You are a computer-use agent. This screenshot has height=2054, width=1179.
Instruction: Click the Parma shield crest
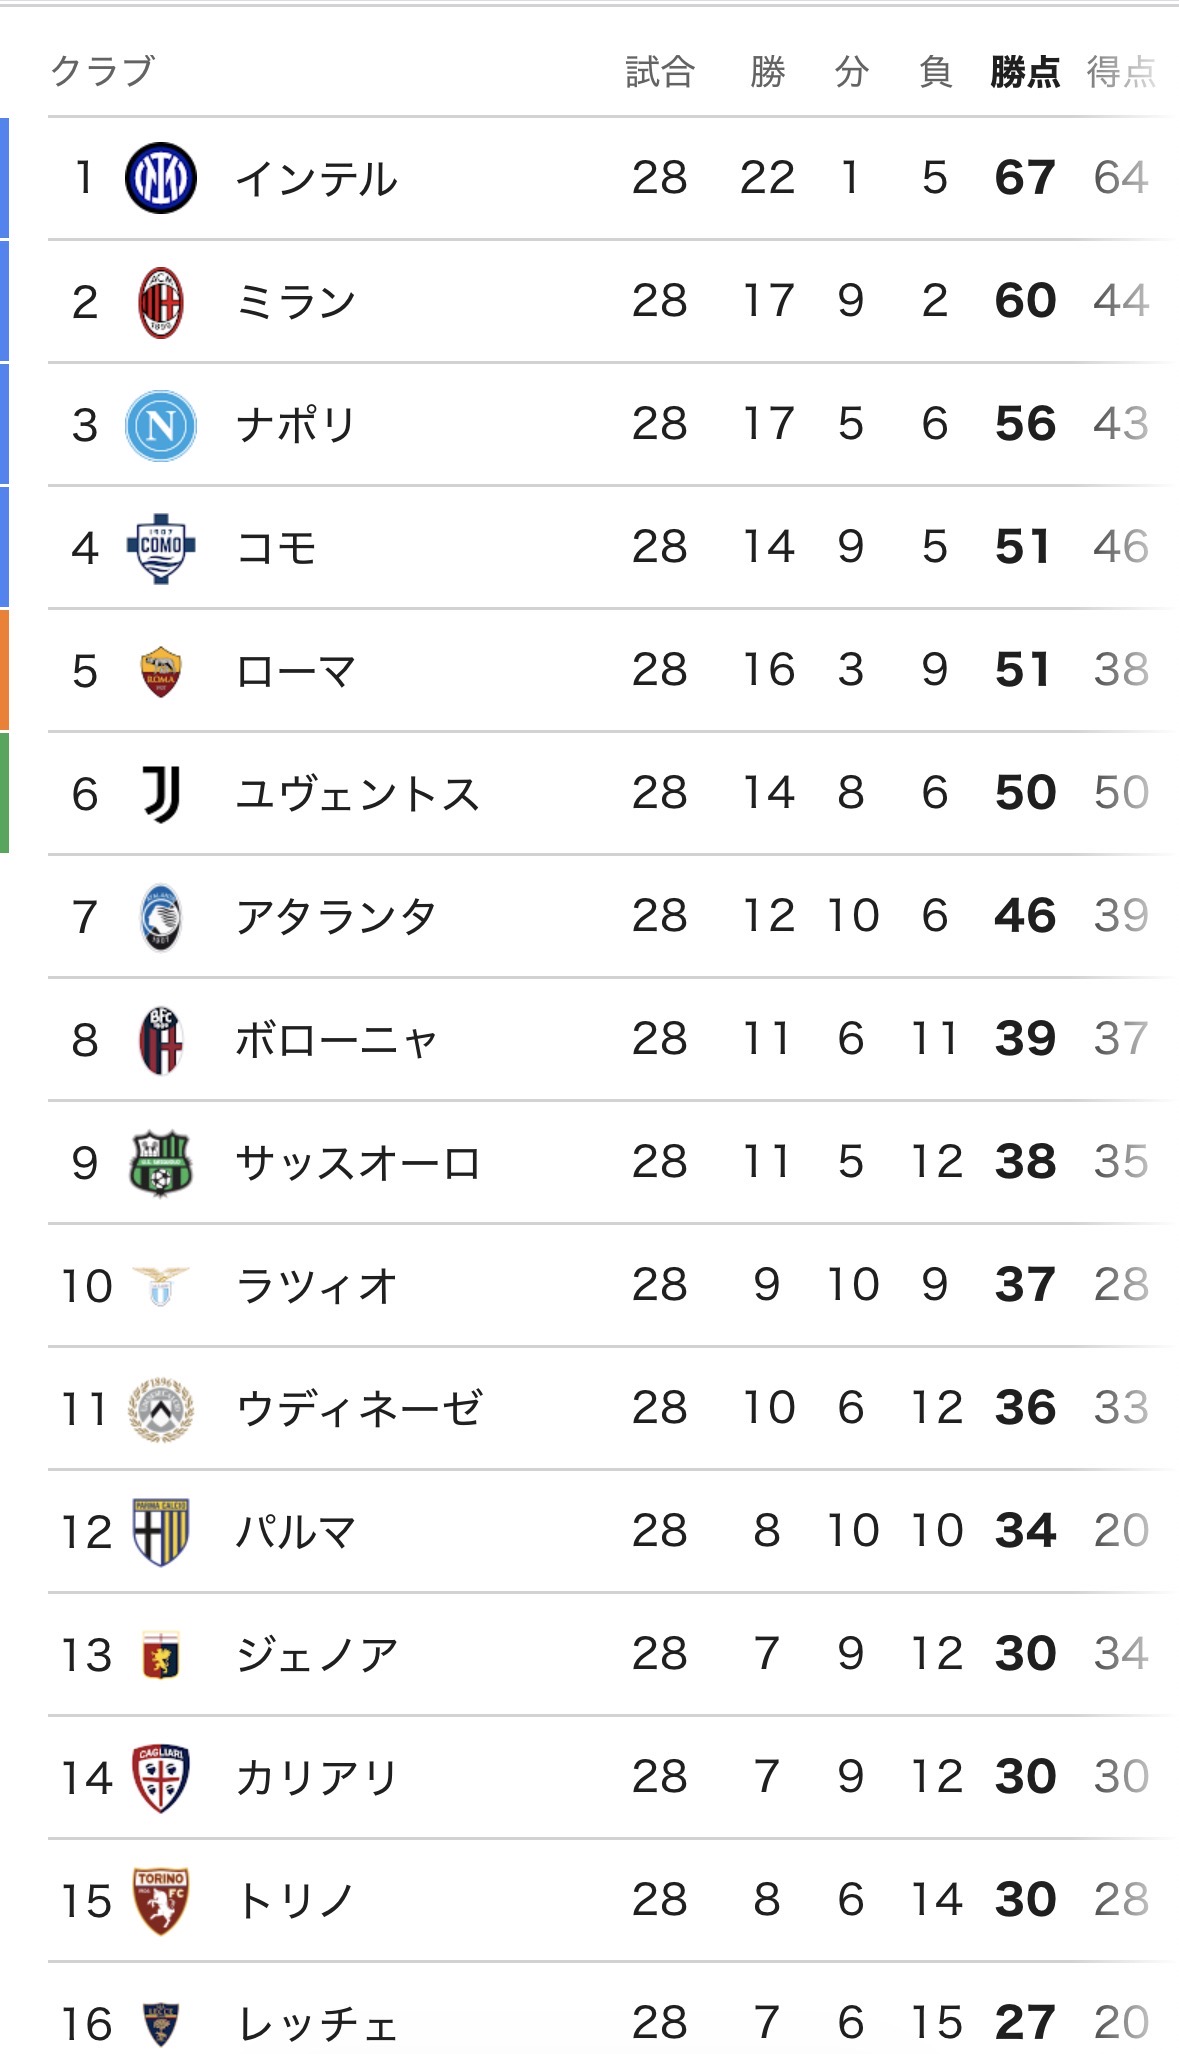pos(160,1532)
